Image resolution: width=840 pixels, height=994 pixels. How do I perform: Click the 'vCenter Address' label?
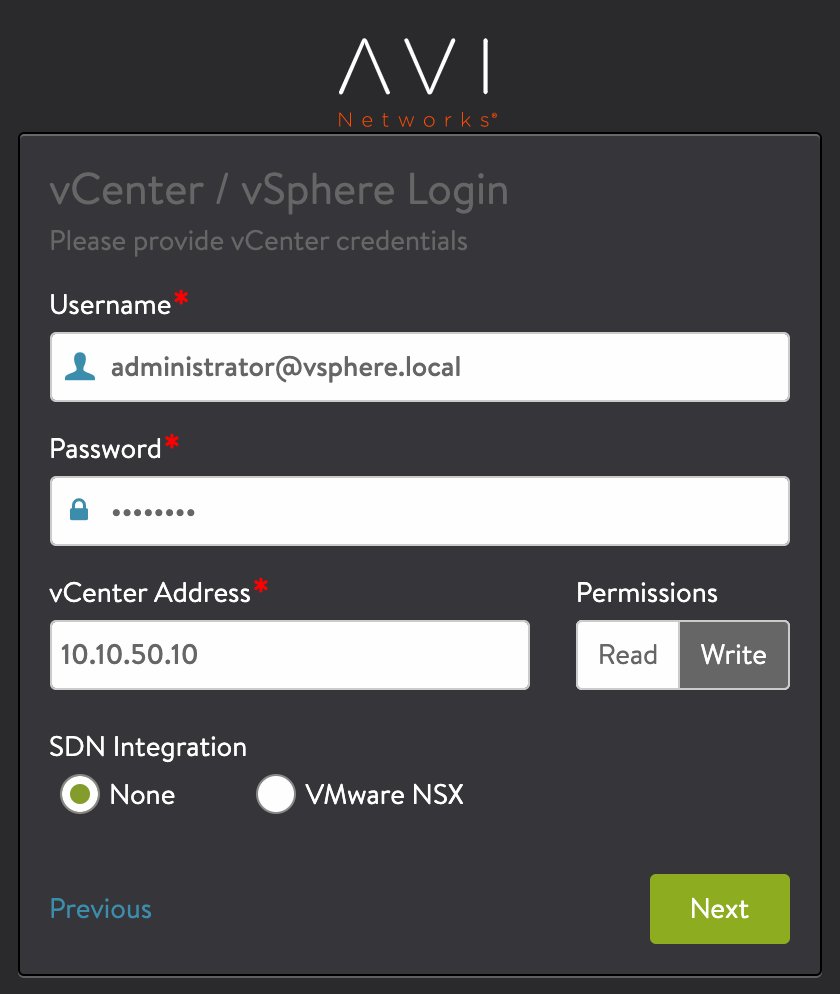point(150,593)
